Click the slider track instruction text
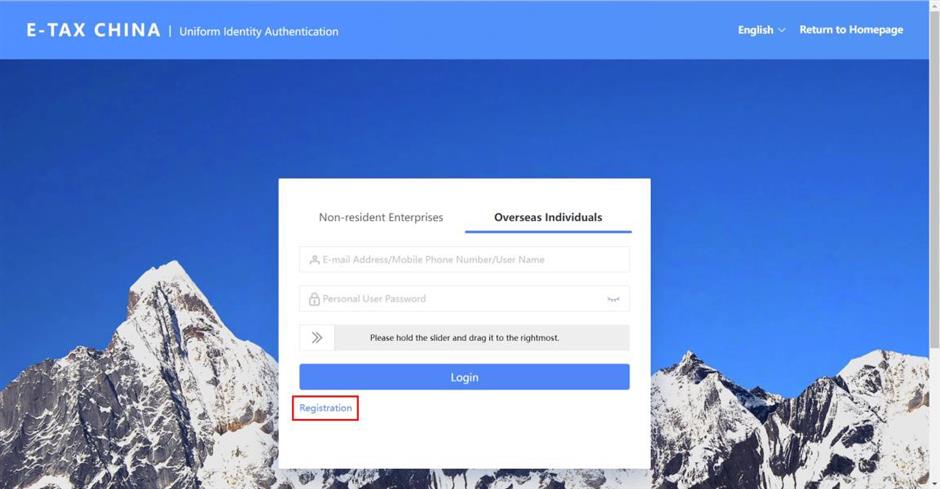Viewport: 940px width, 489px height. coord(464,338)
